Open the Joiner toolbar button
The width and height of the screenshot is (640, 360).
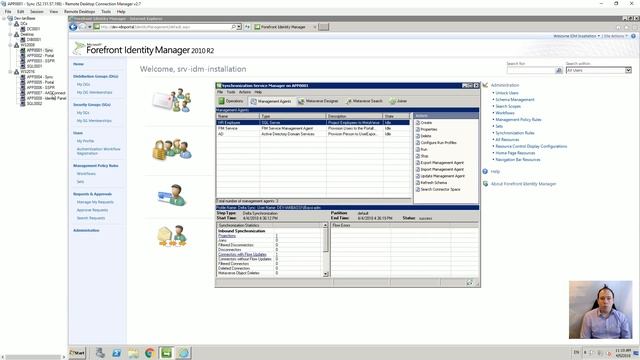[x=398, y=101]
